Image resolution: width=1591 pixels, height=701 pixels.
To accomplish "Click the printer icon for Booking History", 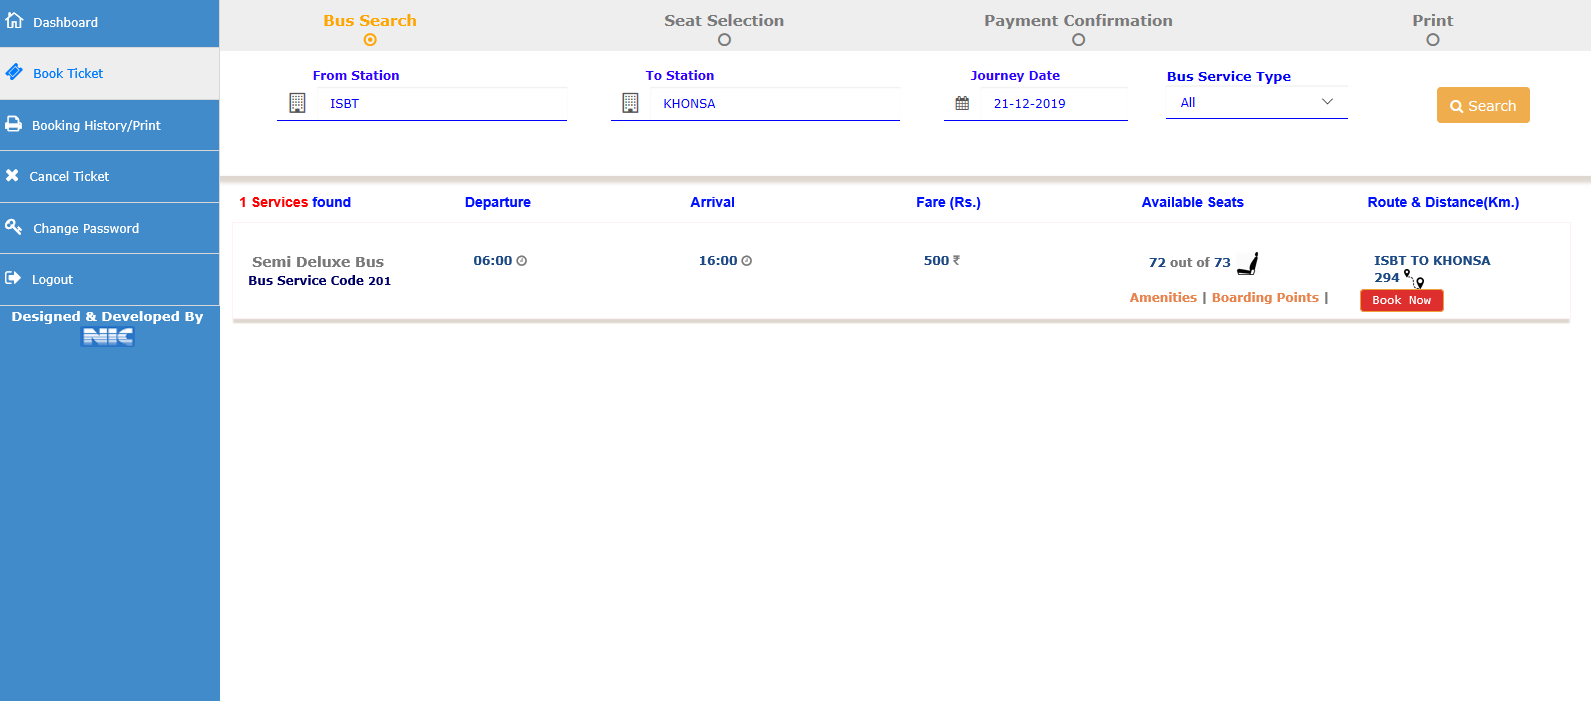I will [x=13, y=124].
